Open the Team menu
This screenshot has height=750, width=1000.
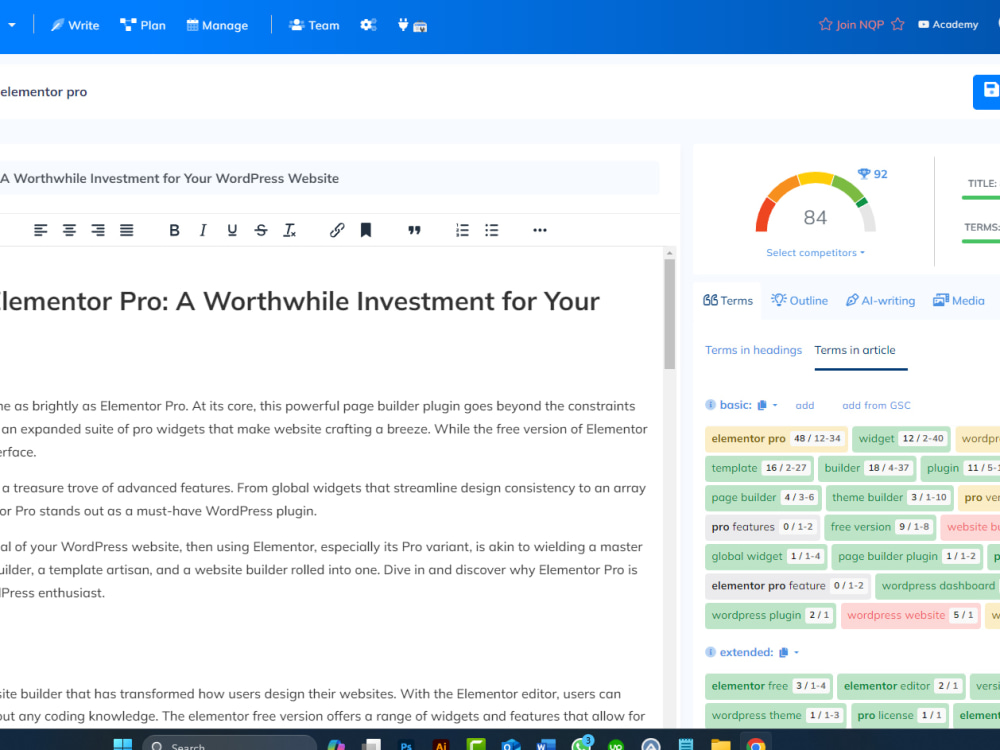314,26
